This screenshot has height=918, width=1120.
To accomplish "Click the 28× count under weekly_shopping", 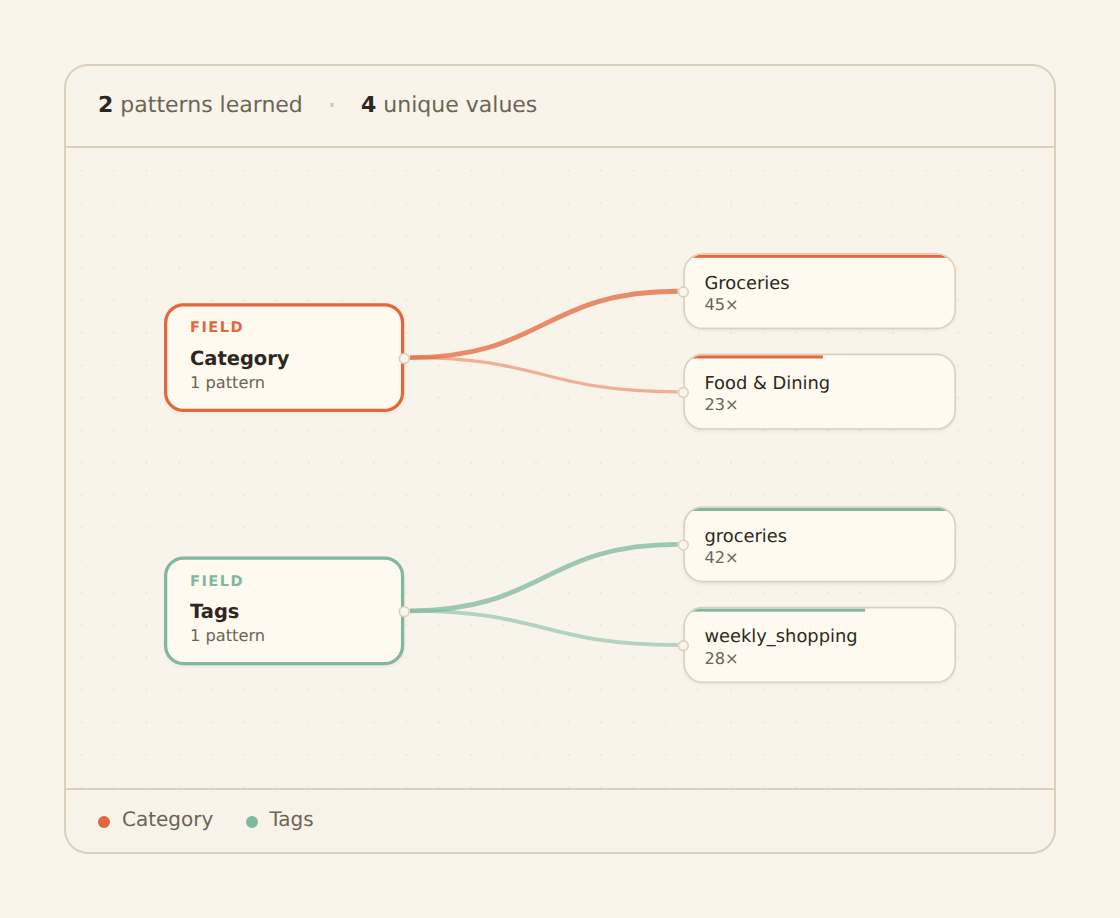I will coord(721,658).
